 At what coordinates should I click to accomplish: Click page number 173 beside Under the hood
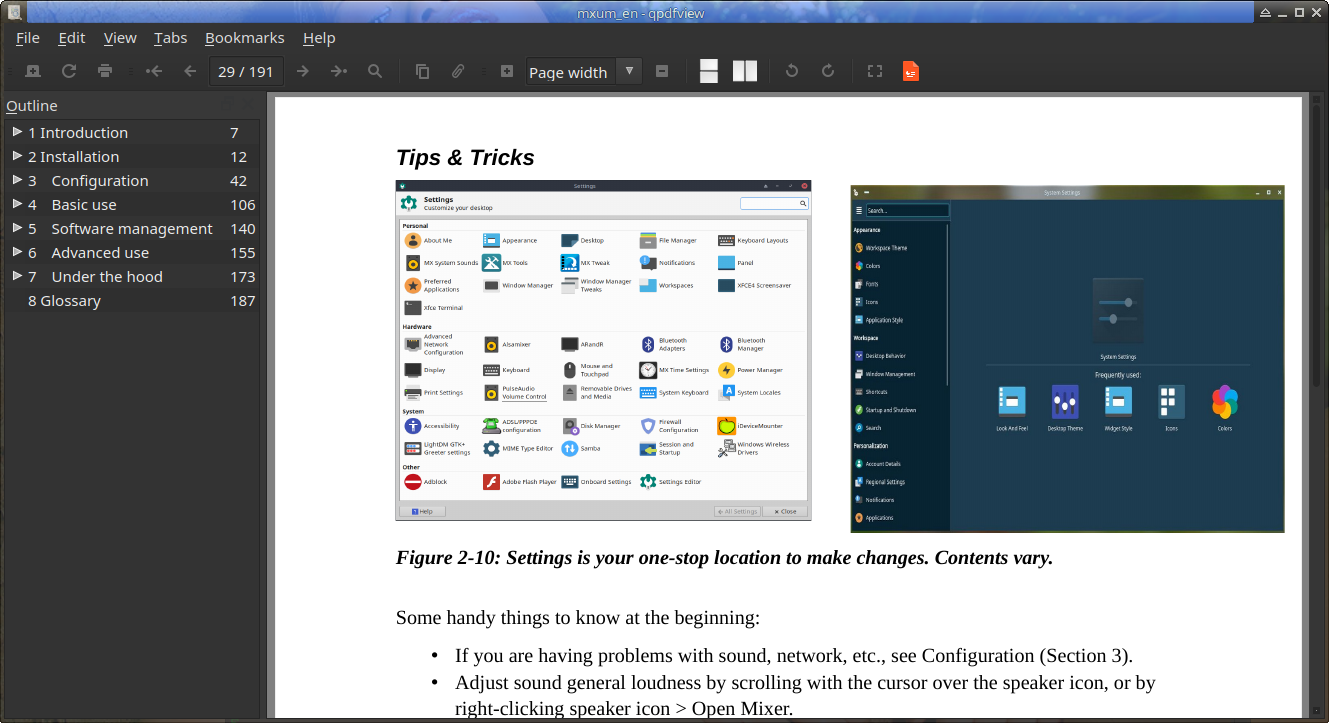tap(243, 277)
